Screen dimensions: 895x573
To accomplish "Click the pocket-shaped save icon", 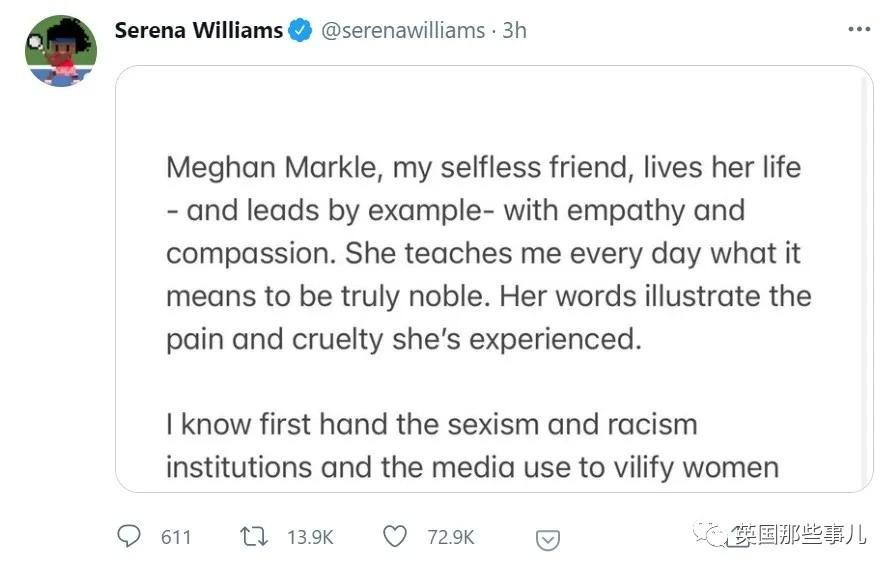I will click(547, 540).
